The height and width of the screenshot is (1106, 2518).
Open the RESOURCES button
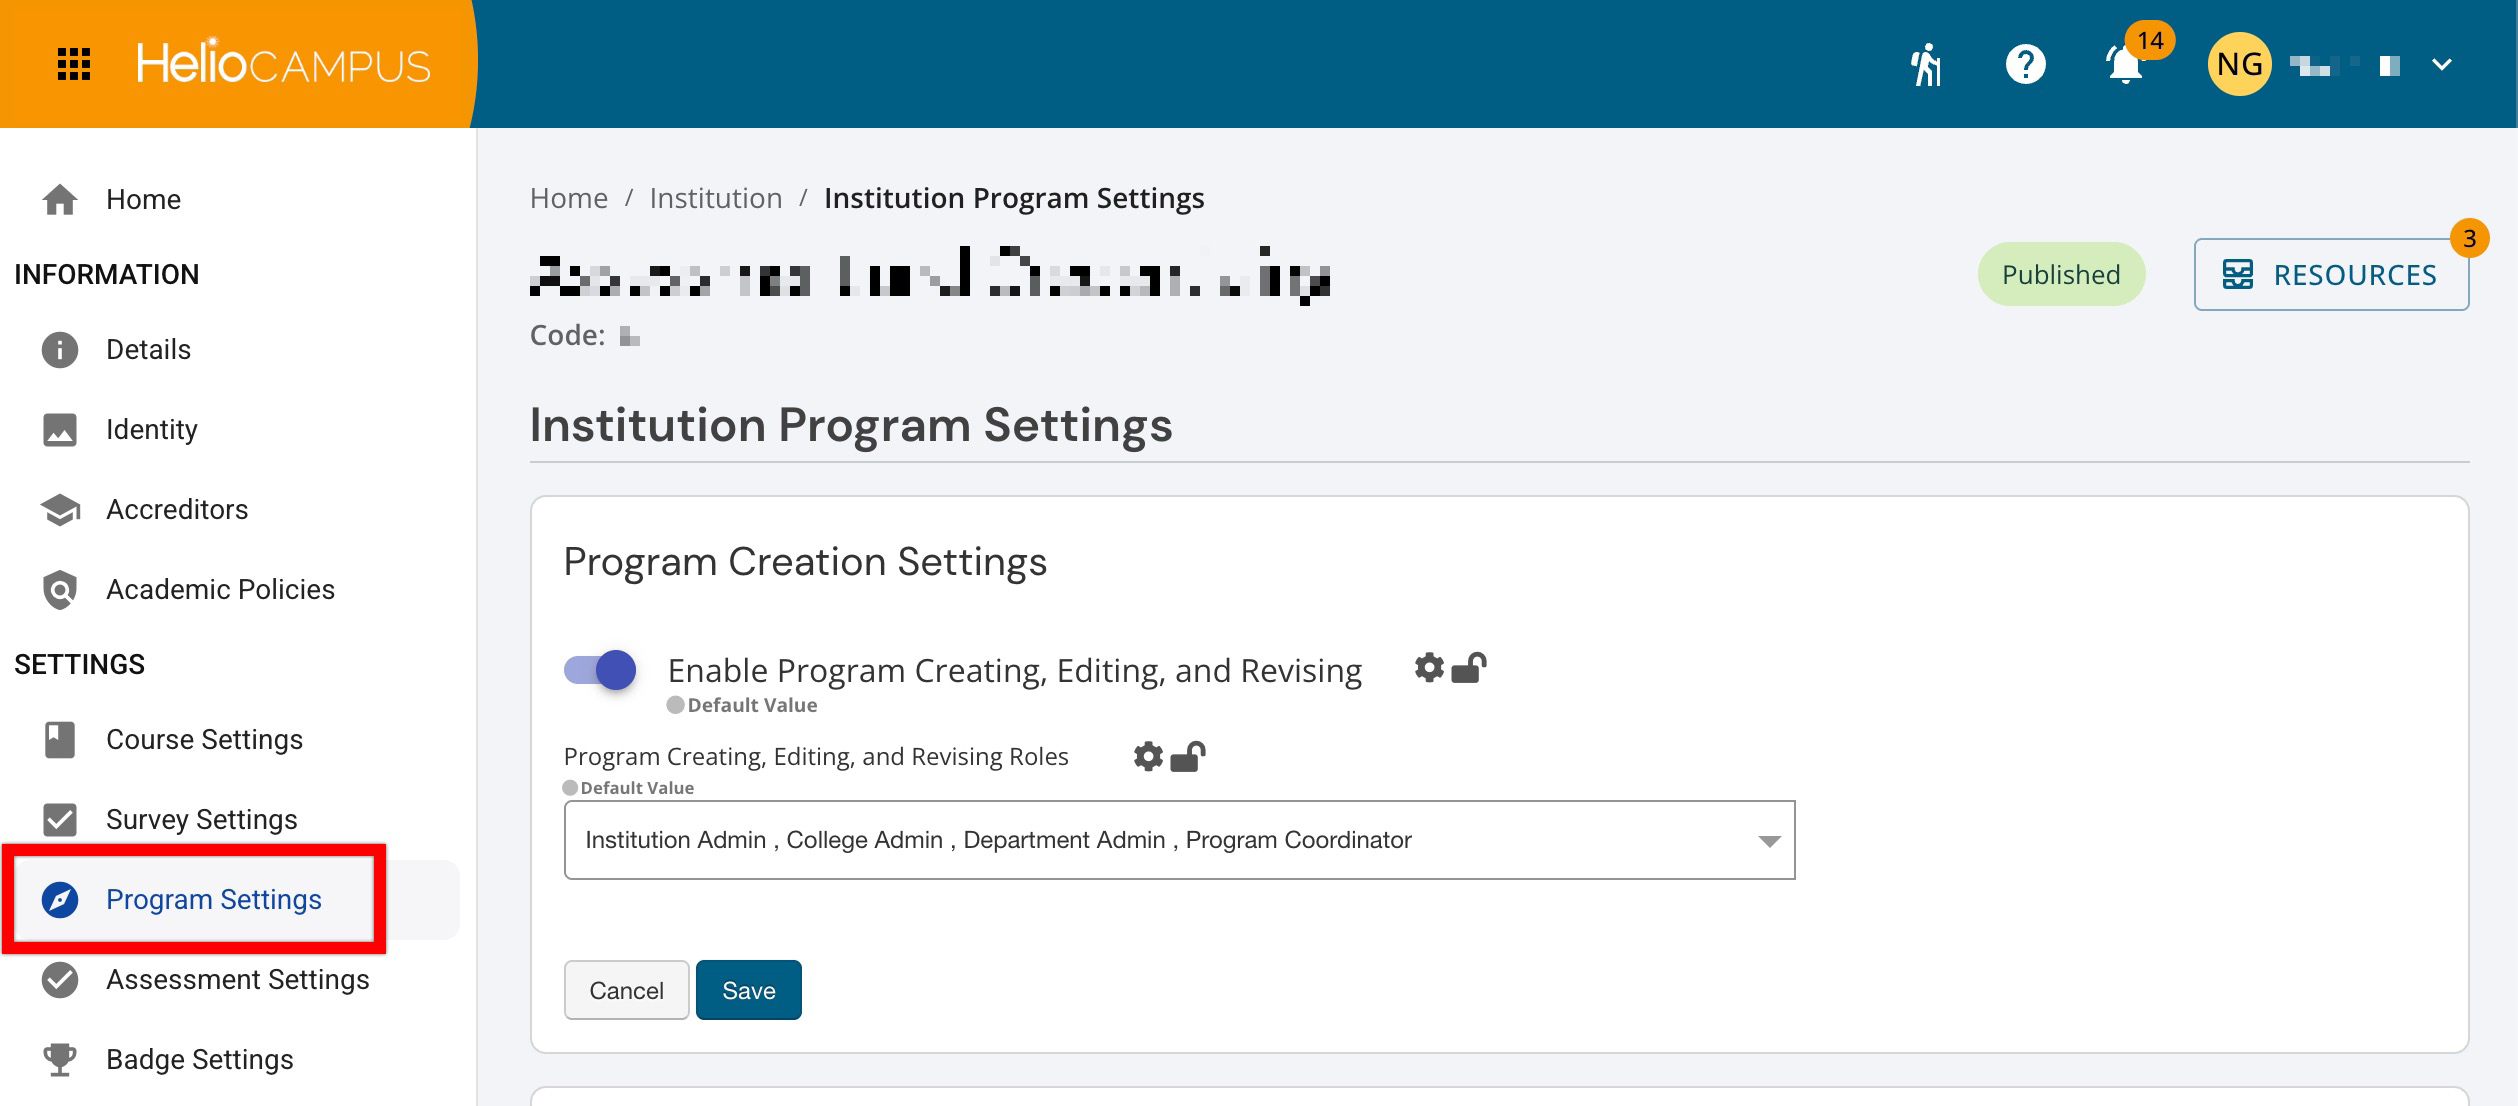[x=2331, y=275]
